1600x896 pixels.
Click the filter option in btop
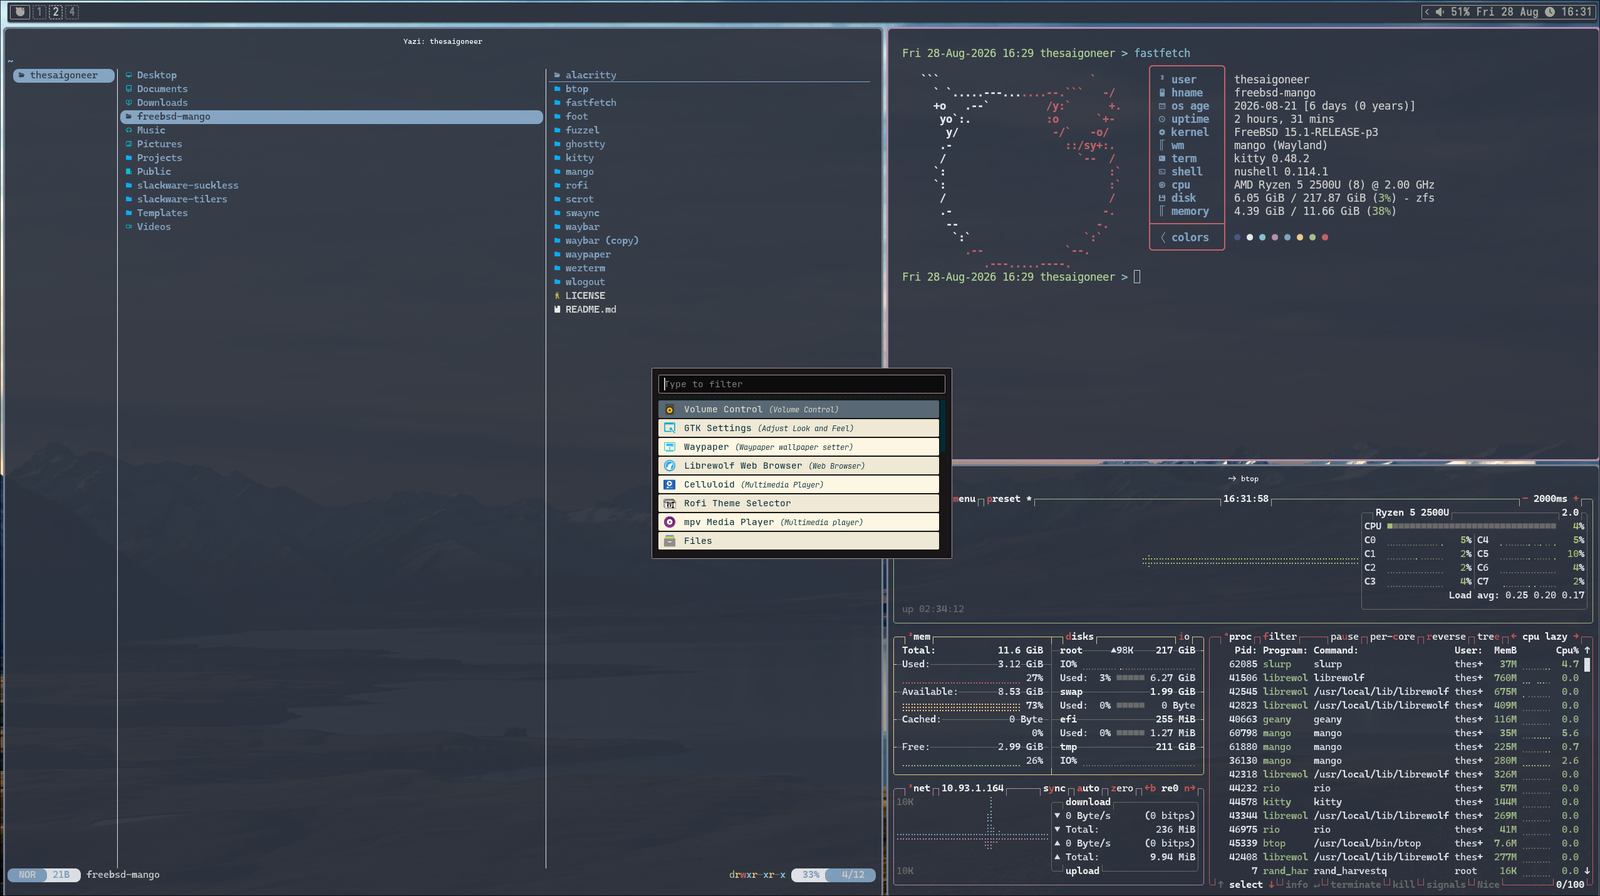[1280, 637]
